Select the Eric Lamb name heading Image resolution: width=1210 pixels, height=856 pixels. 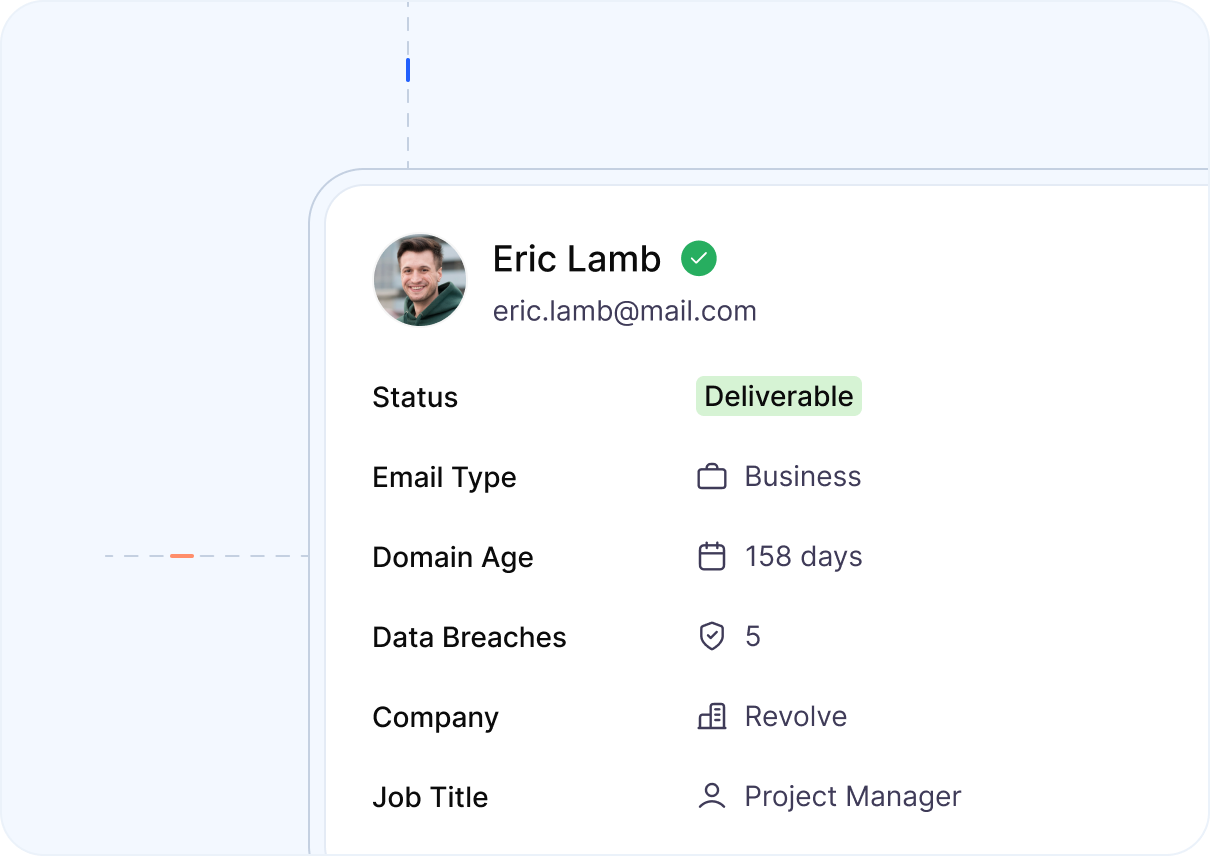(x=577, y=259)
